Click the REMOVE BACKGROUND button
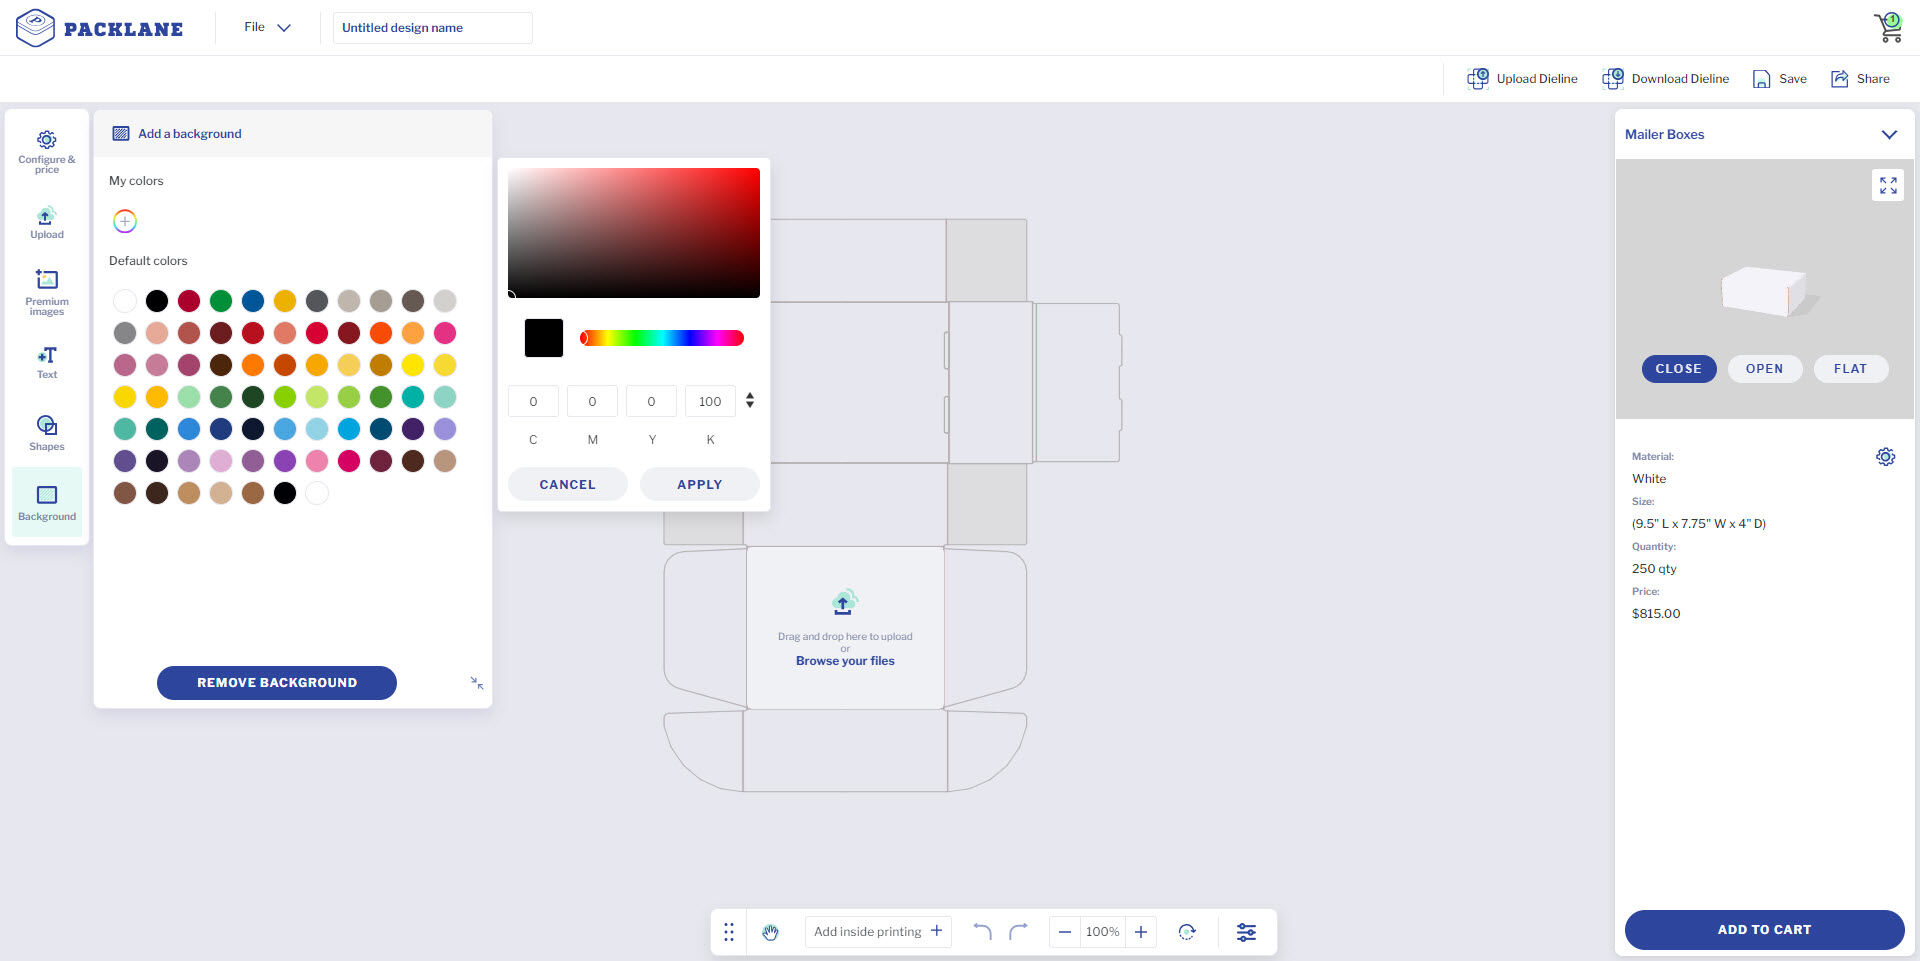Viewport: 1920px width, 961px height. [277, 683]
